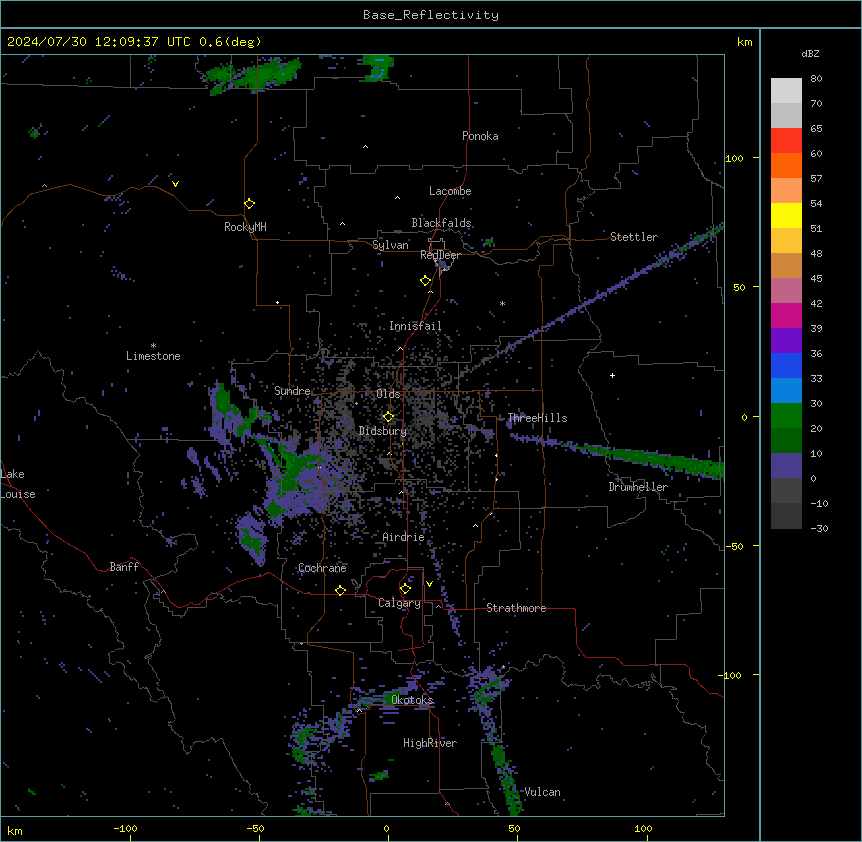
Task: Click the -30 value on the dBZ legend
Action: tap(819, 529)
